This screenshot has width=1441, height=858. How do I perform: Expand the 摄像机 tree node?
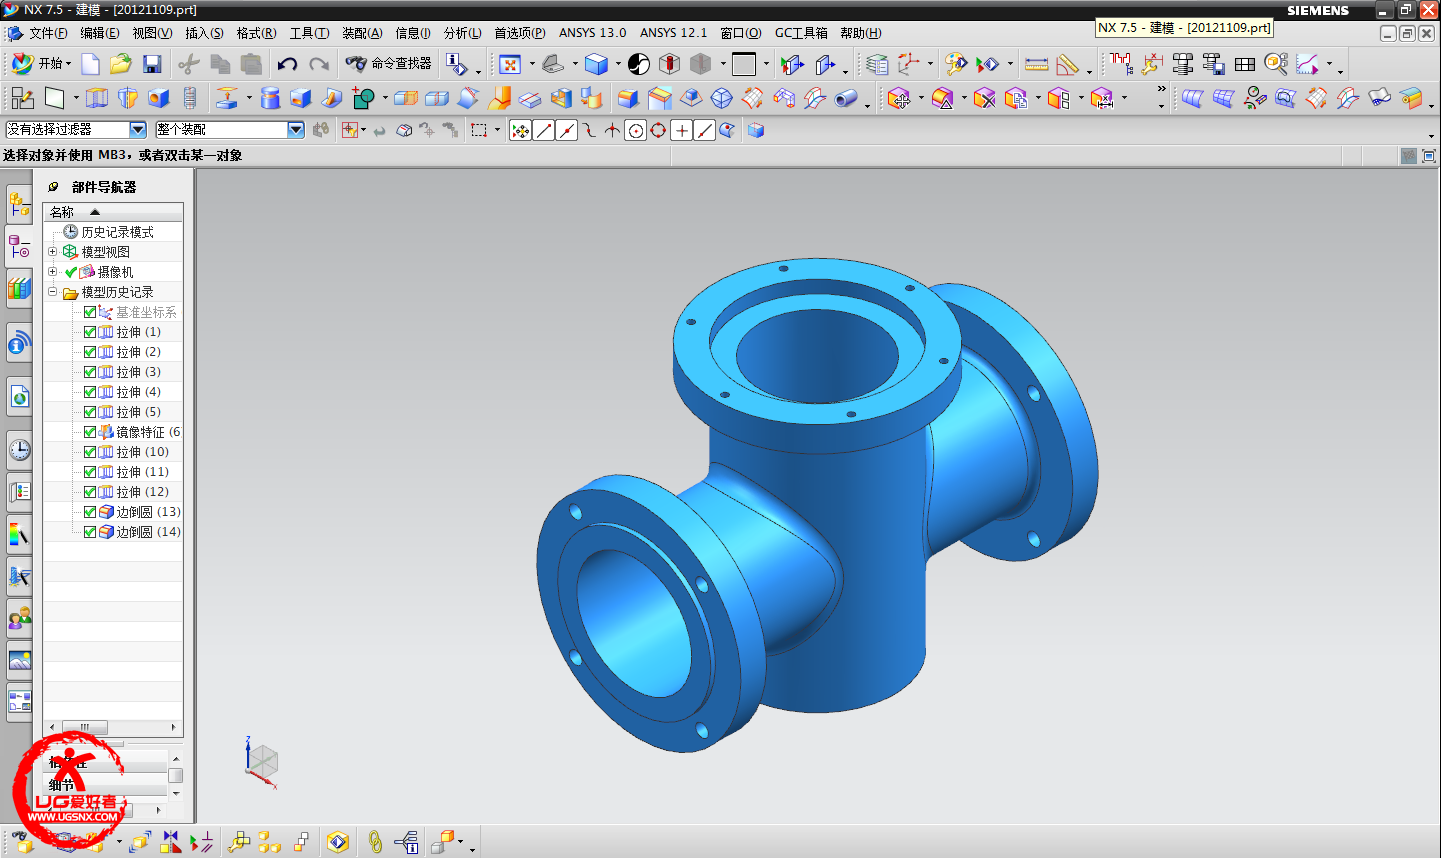click(53, 272)
